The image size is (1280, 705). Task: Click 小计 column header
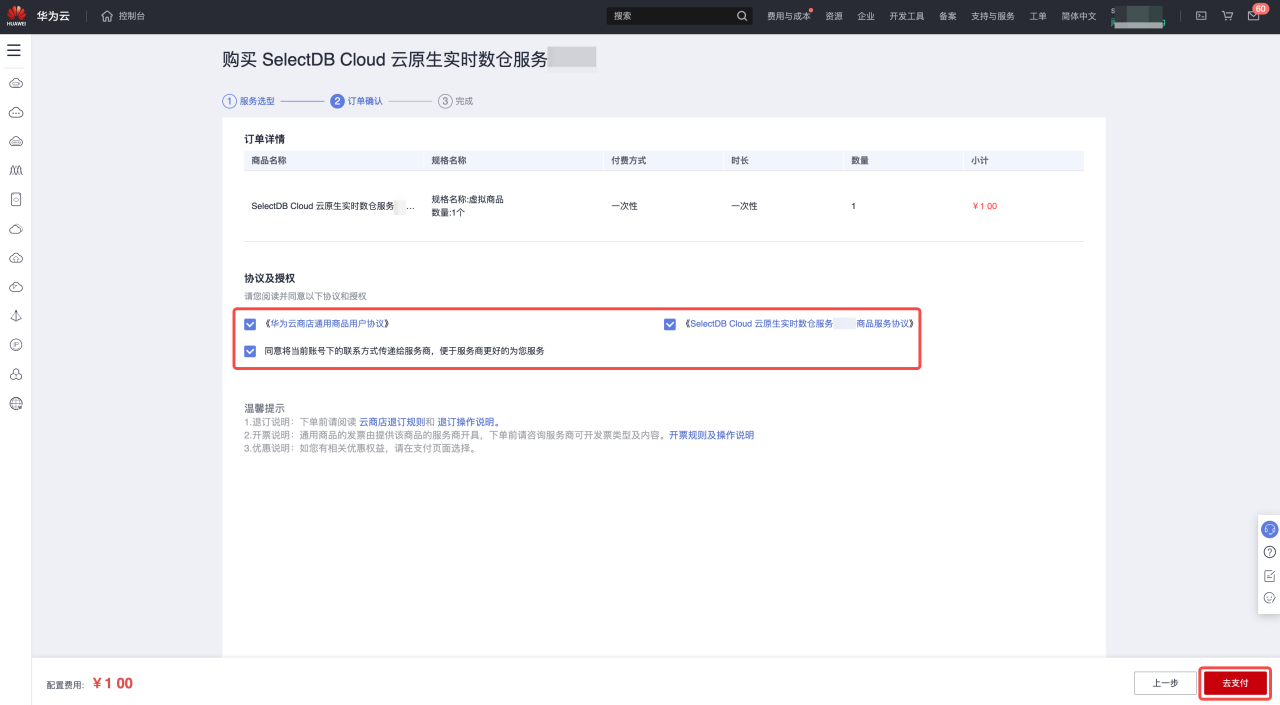point(980,160)
